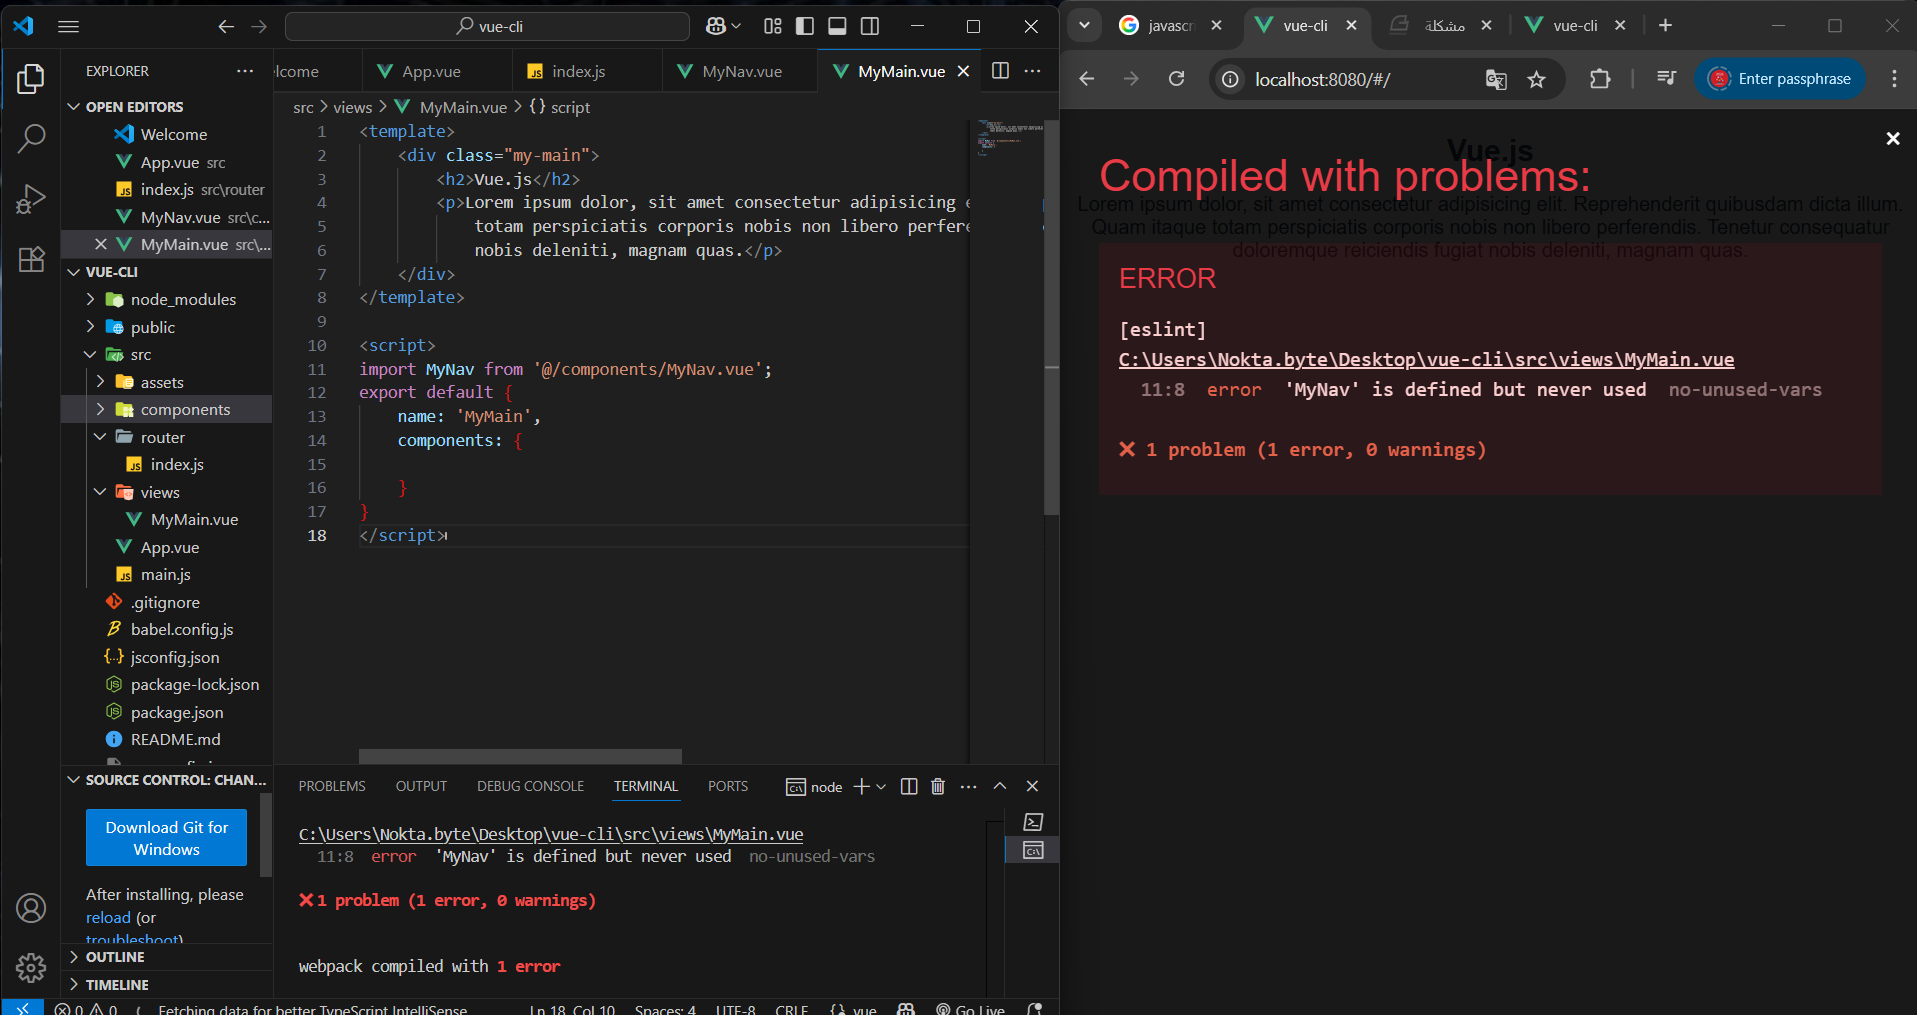Toggle the bottom panel layout button
Screen dimensions: 1917x1015
coord(838,26)
